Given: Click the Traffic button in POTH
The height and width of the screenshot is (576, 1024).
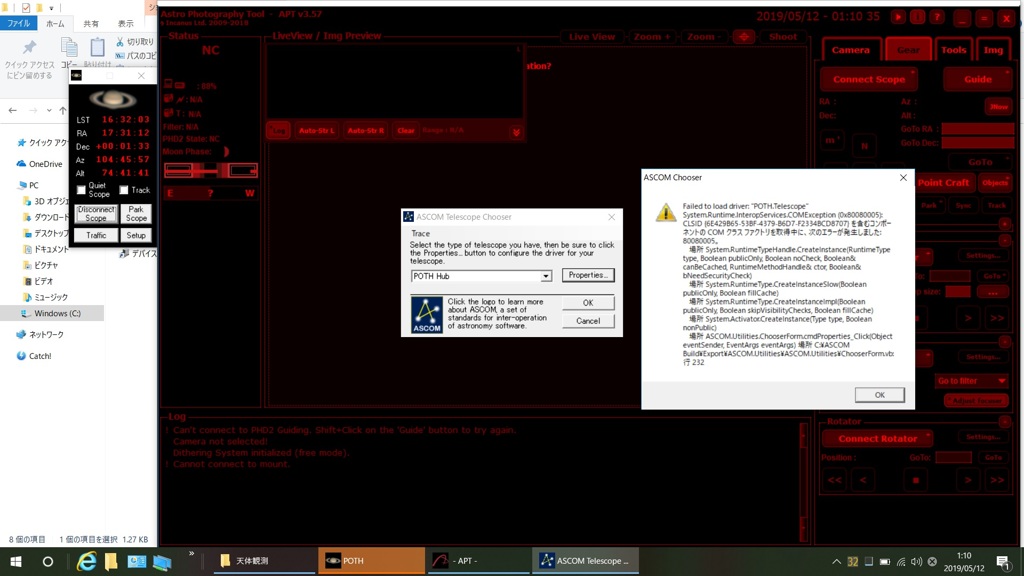Looking at the screenshot, I should [96, 235].
